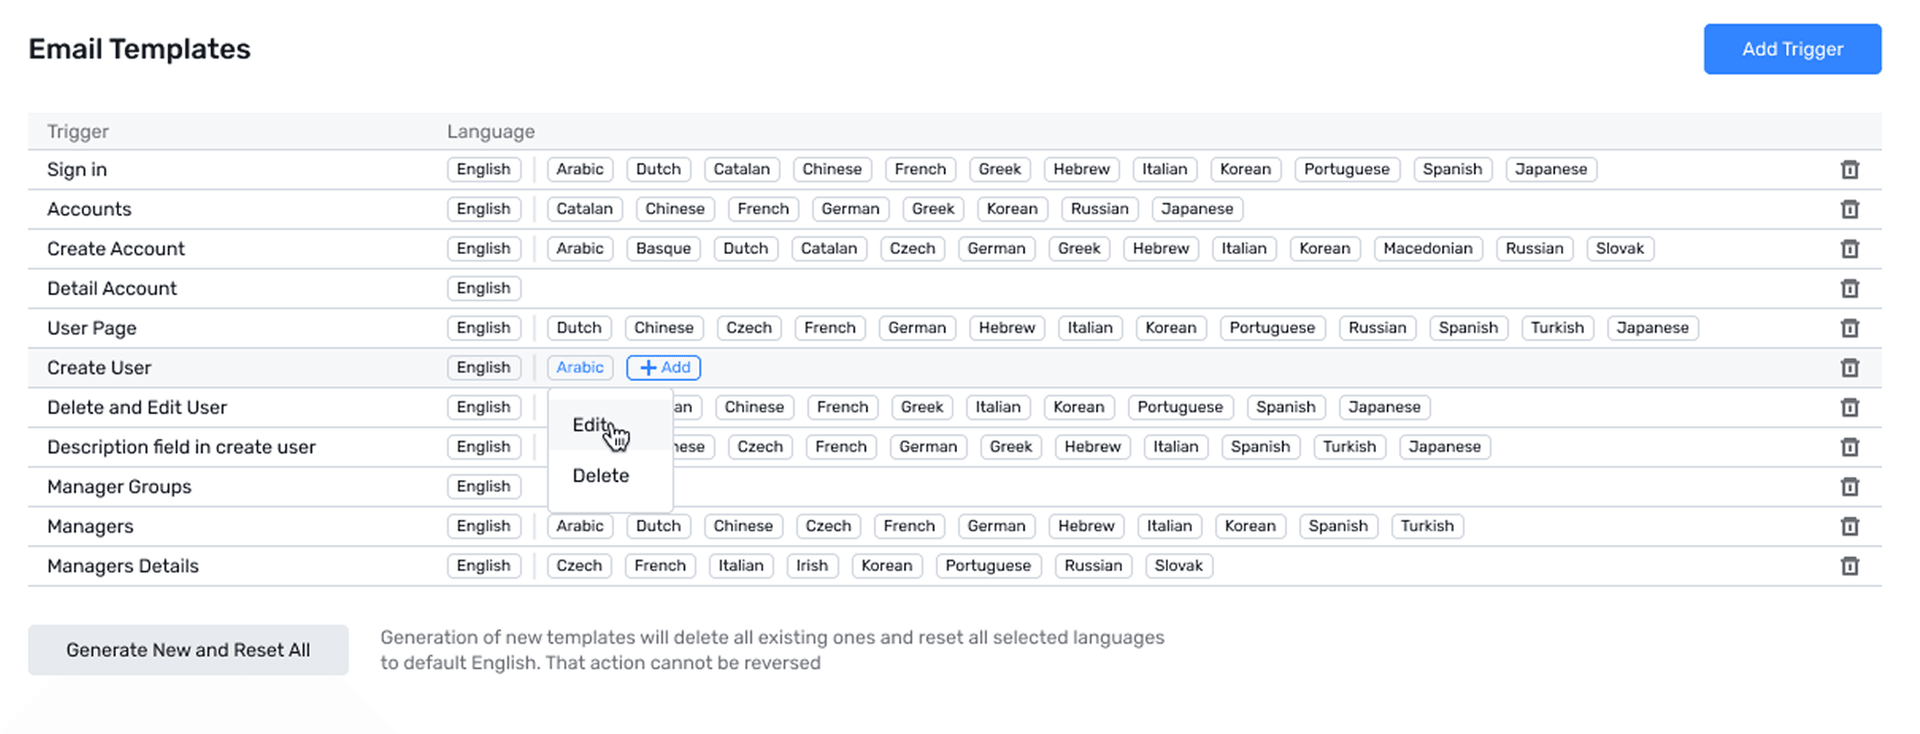The height and width of the screenshot is (734, 1920).
Task: Click Japanese tag in Sign in row
Action: tap(1550, 170)
